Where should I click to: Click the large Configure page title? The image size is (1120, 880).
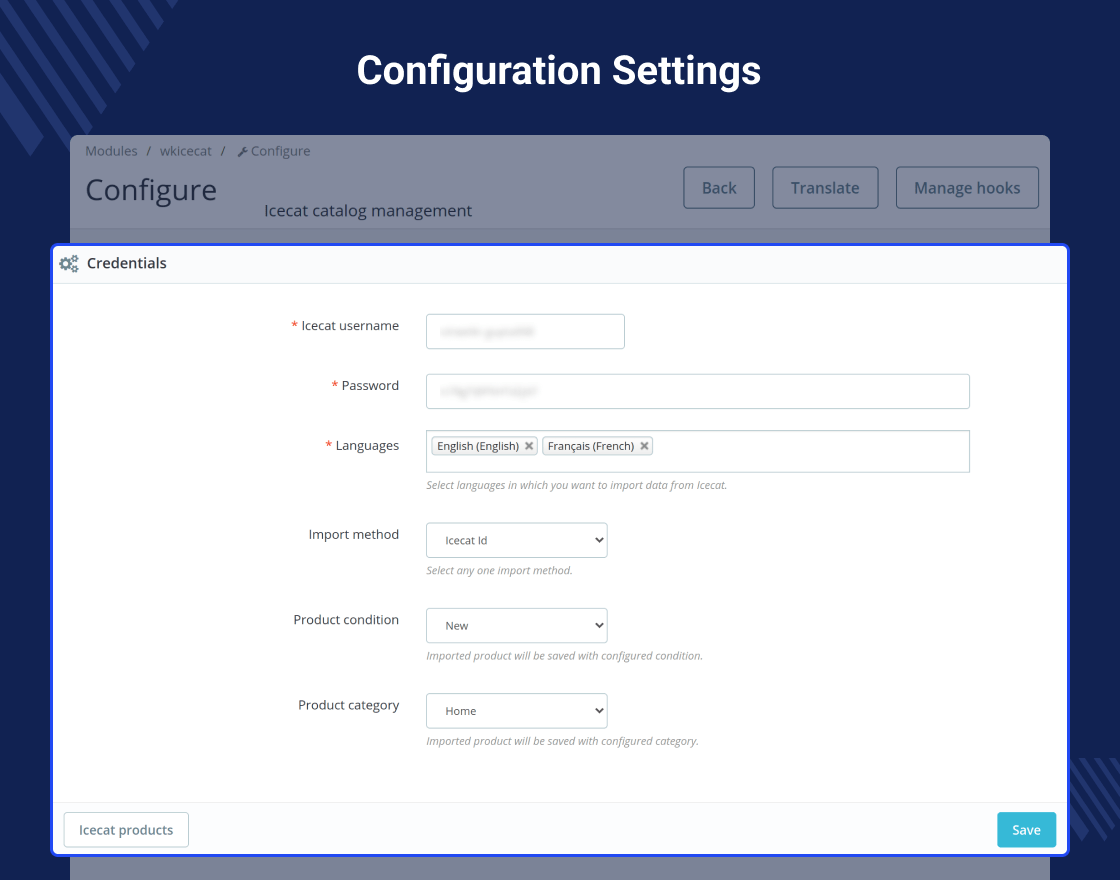click(x=151, y=190)
